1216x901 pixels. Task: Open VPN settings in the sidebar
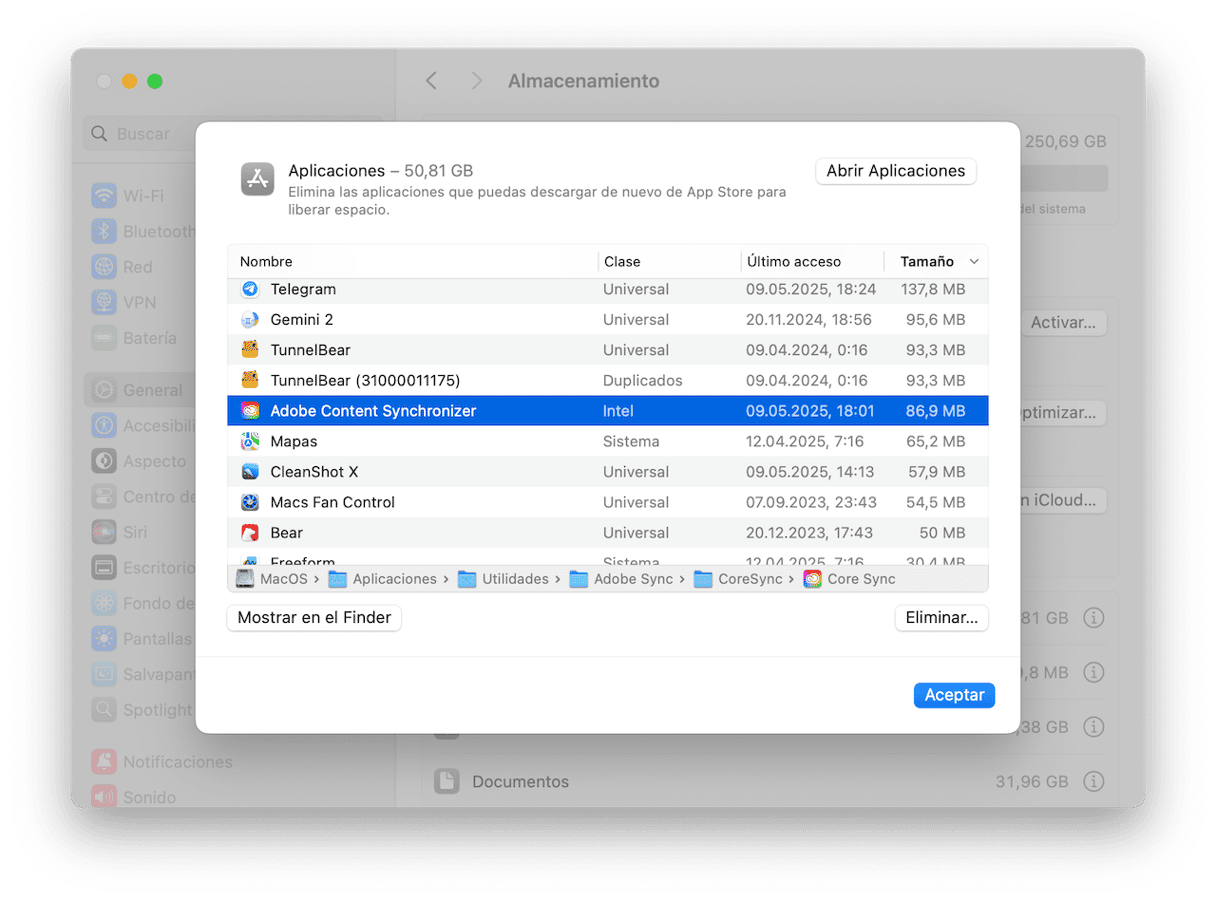pyautogui.click(x=123, y=303)
